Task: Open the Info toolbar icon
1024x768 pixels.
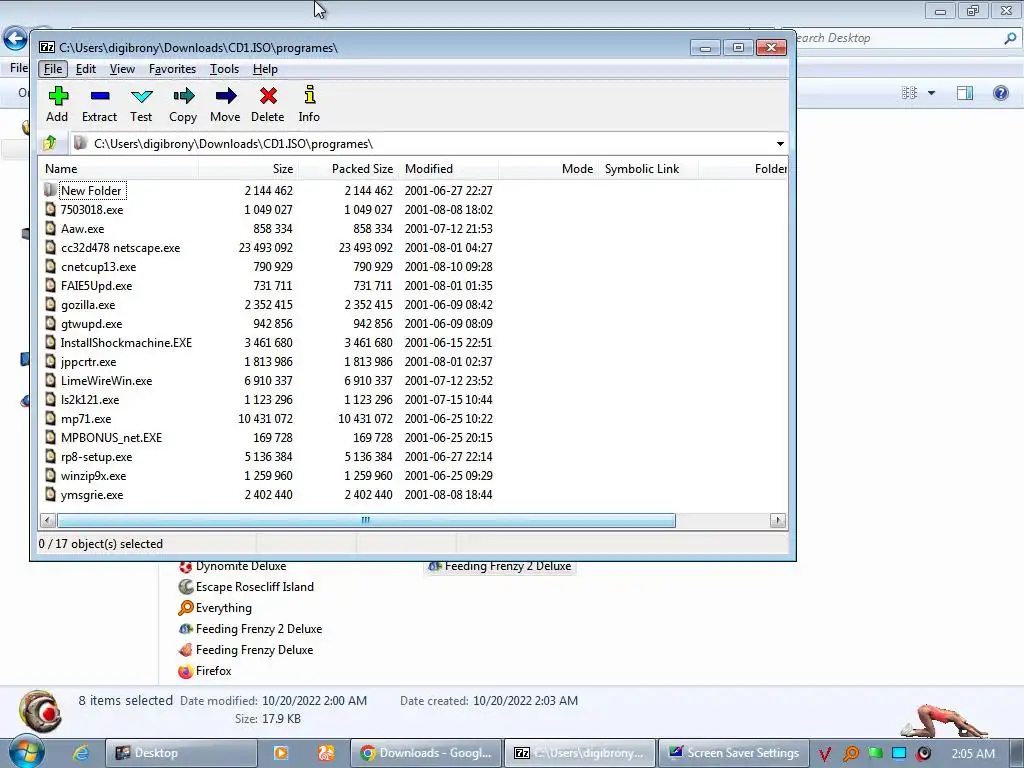Action: (x=310, y=95)
